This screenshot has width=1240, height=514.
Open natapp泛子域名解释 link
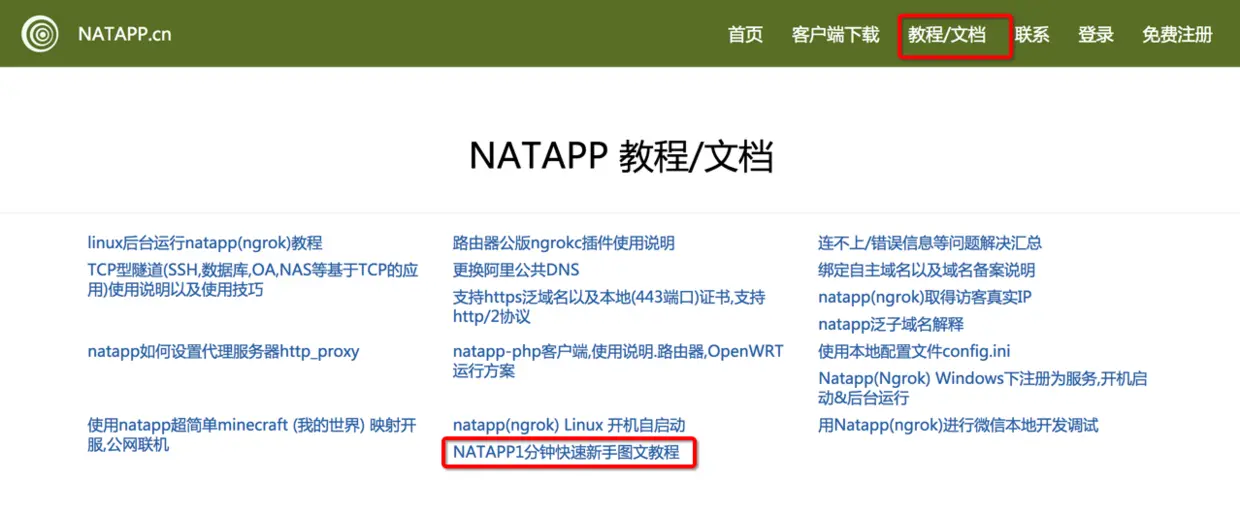coord(891,324)
